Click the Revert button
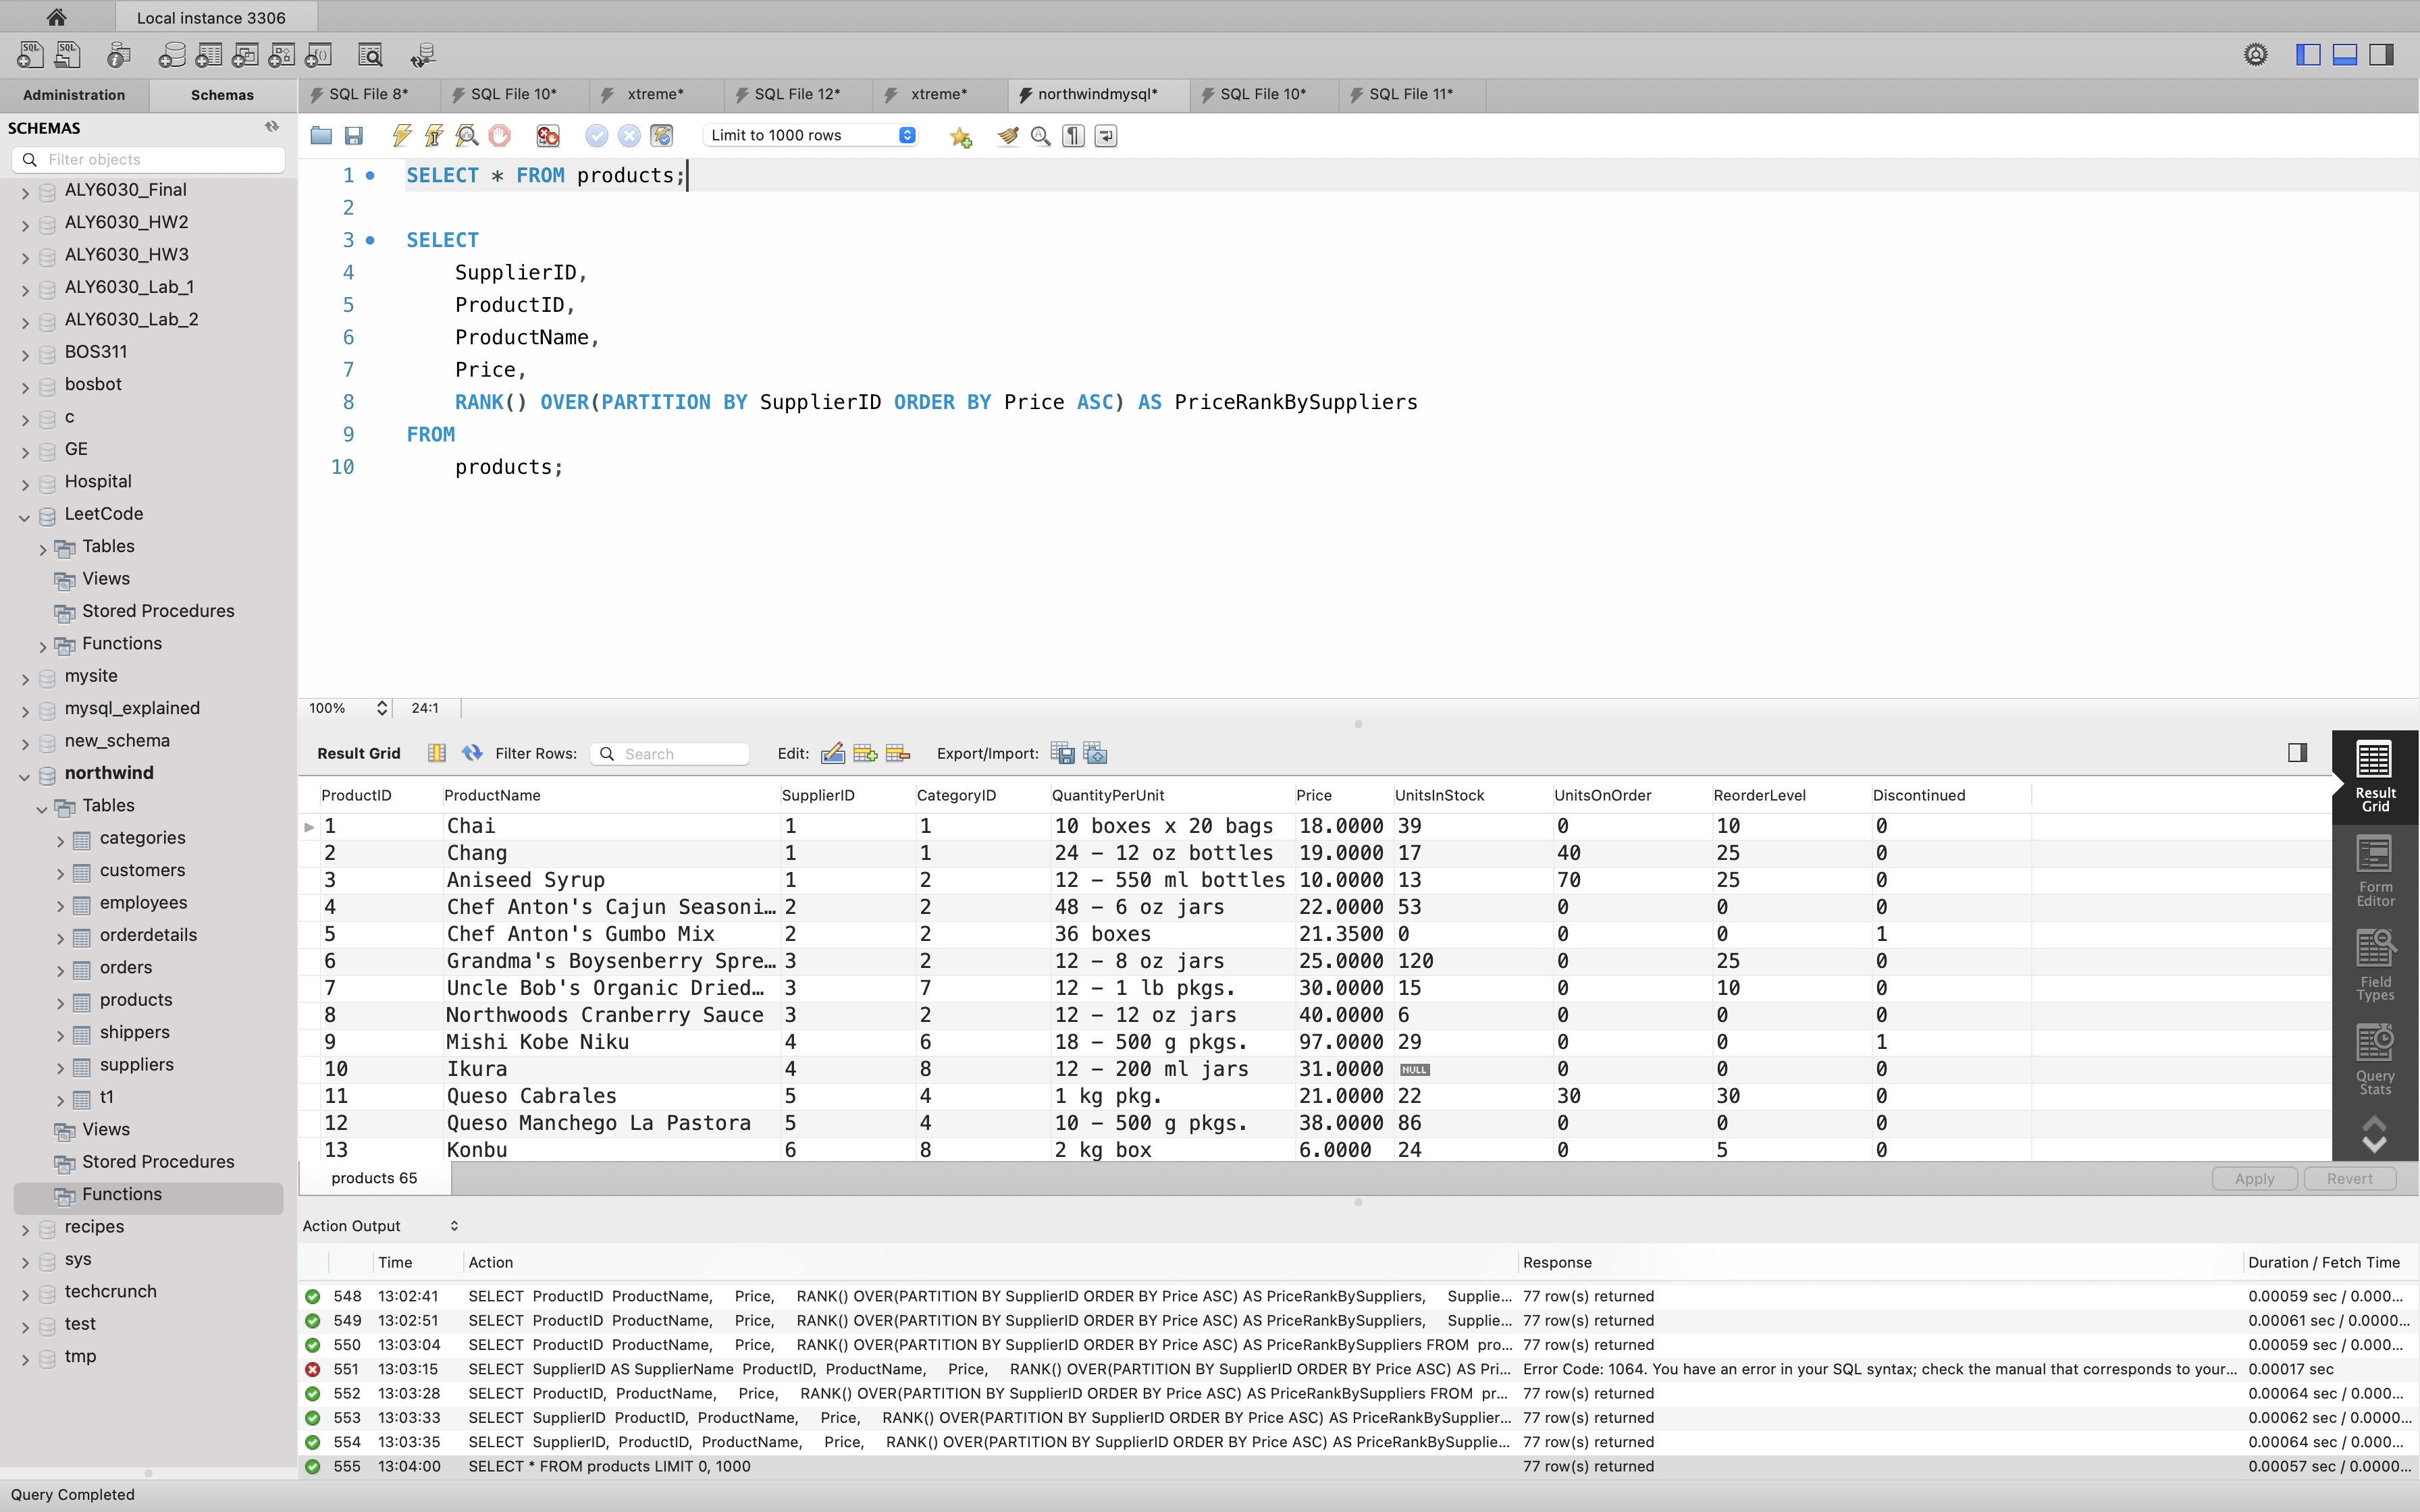Viewport: 2420px width, 1512px height. pos(2349,1178)
